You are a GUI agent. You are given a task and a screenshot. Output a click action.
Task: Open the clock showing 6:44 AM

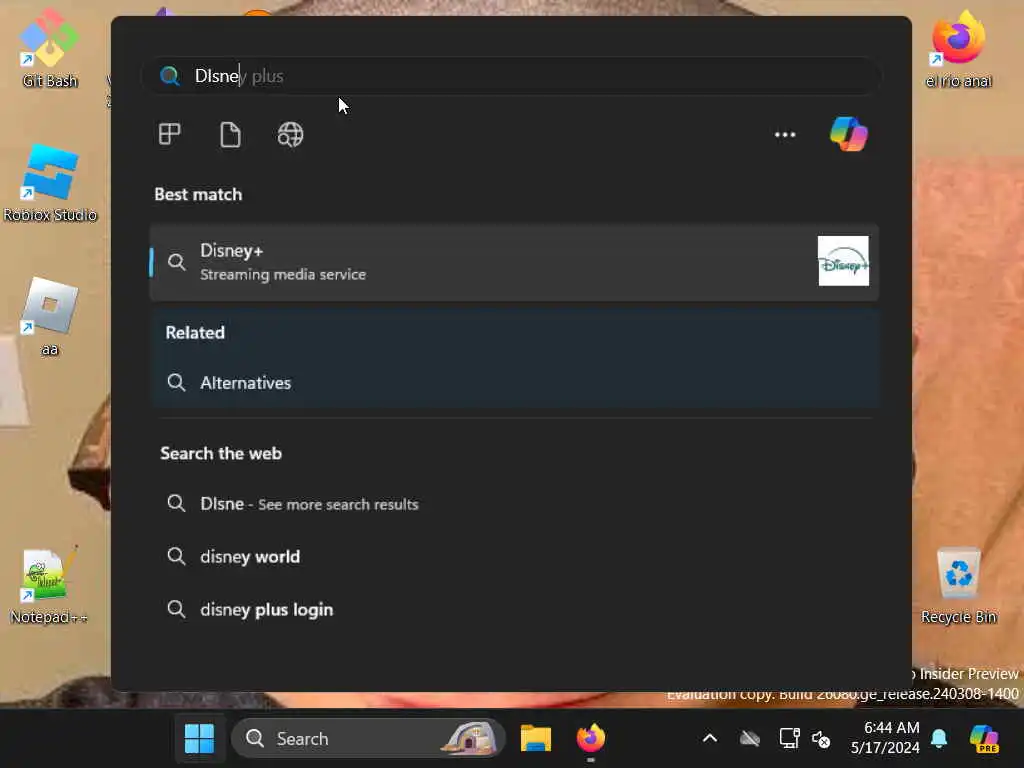tap(885, 738)
